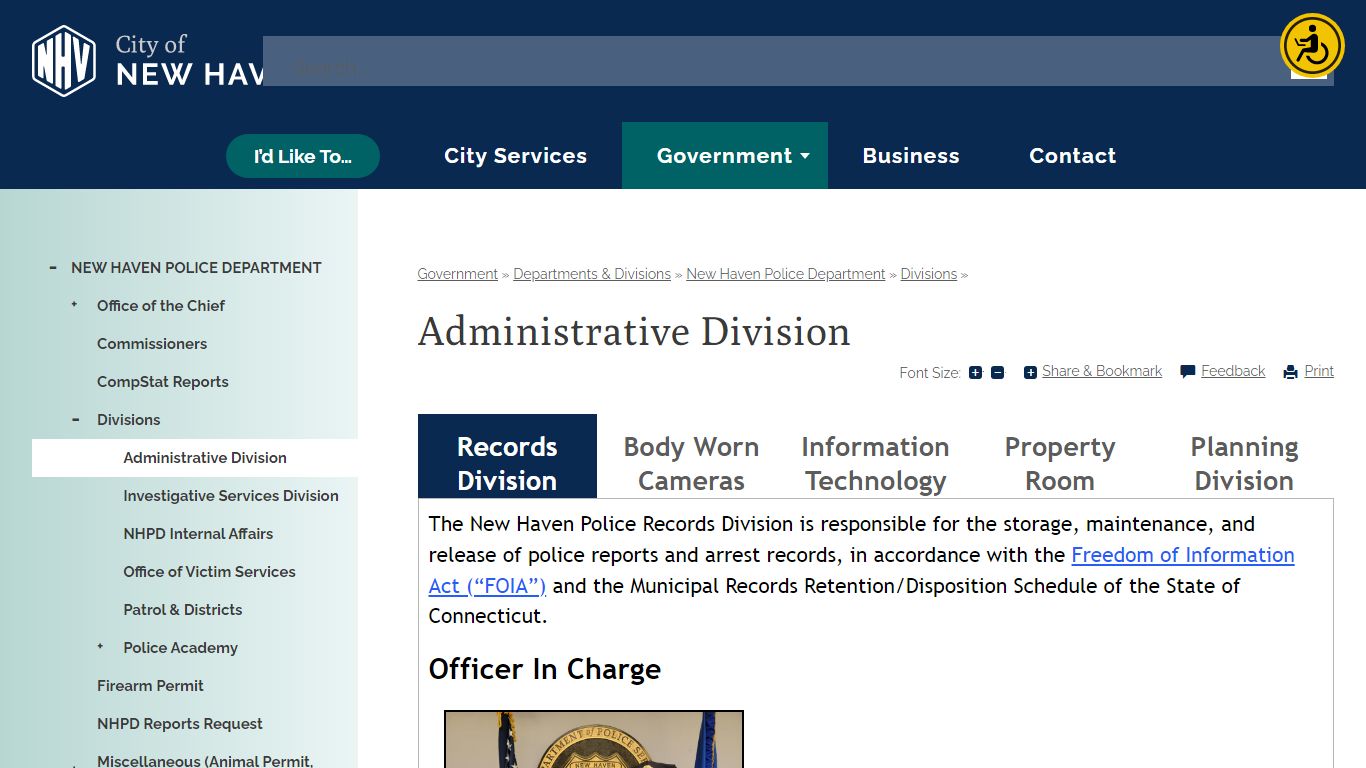This screenshot has width=1366, height=768.
Task: Click the printer icon
Action: [1291, 372]
